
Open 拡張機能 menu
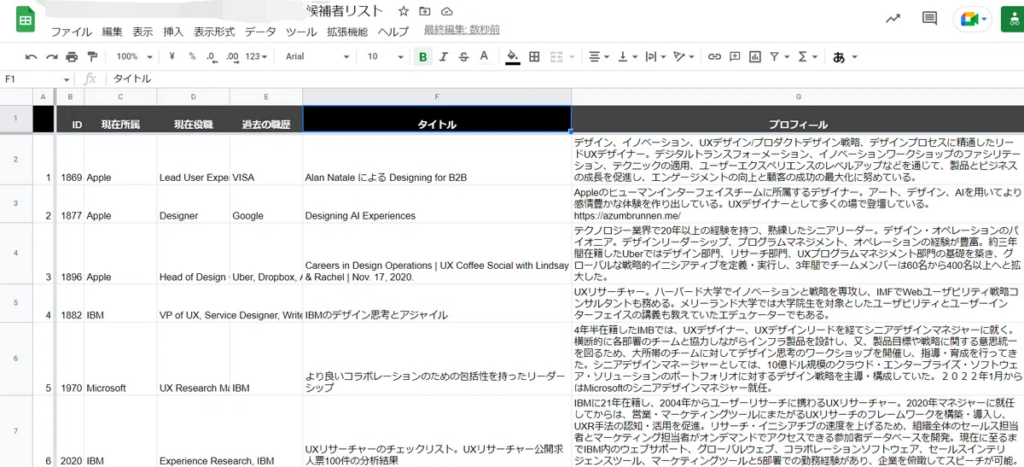click(347, 31)
